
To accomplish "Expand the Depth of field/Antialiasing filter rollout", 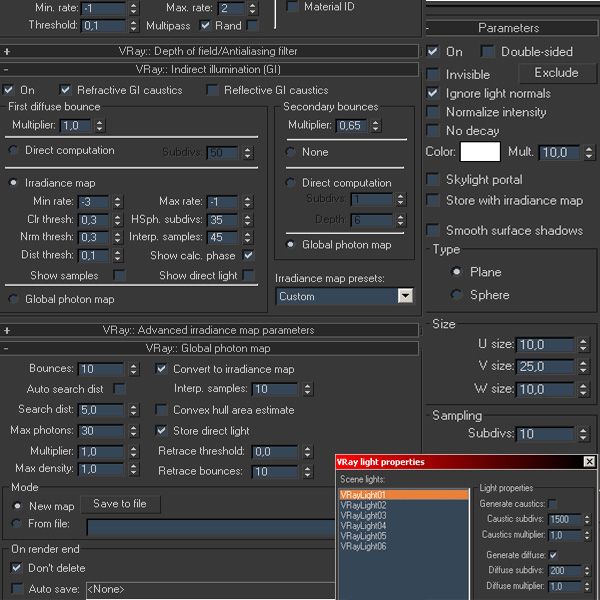I will 209,51.
